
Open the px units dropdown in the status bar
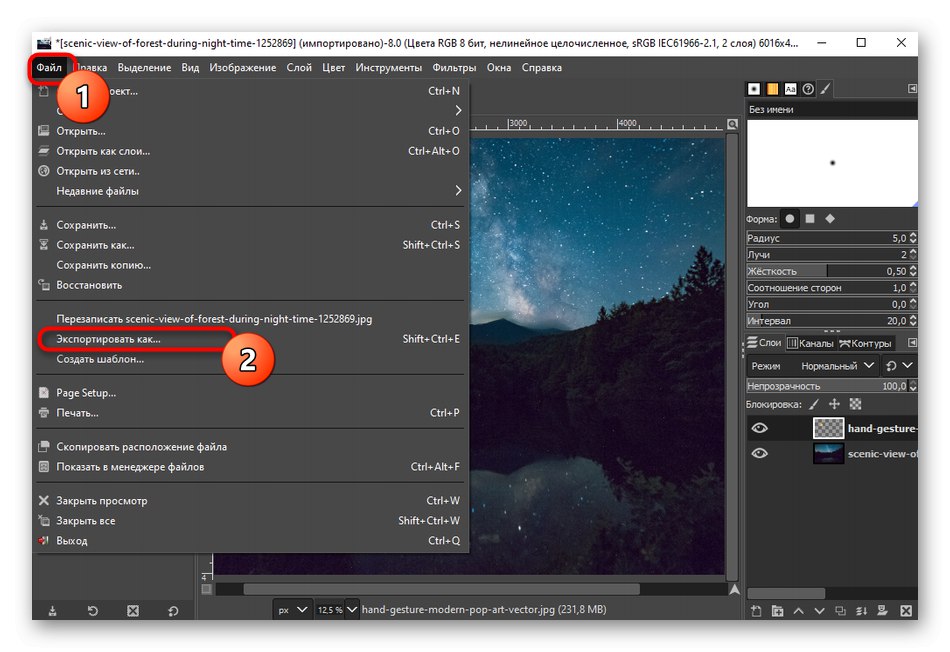pyautogui.click(x=292, y=610)
